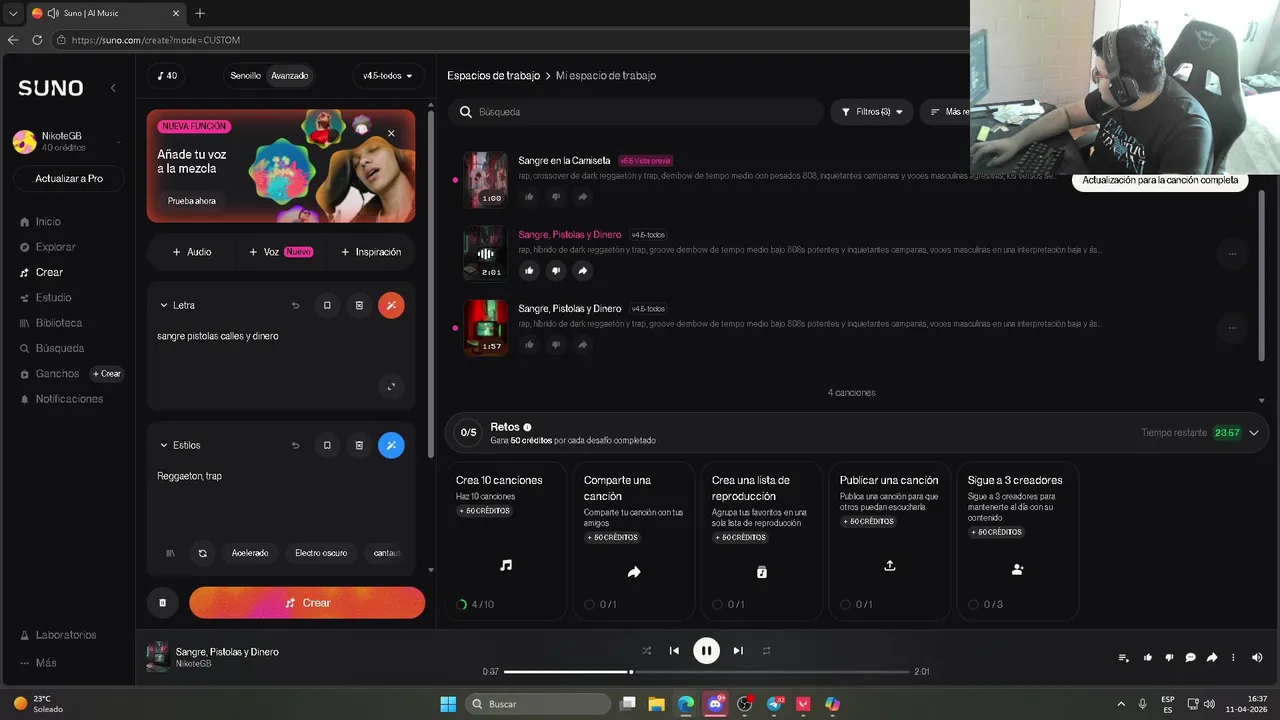Dislike the playing Sangre, Pistolas y Dinero track
The image size is (1280, 720).
(x=556, y=270)
